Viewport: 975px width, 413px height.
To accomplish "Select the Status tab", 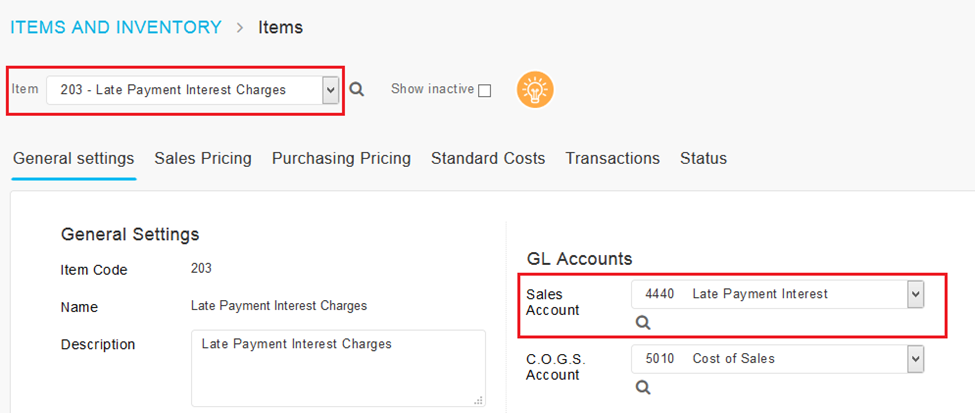I will tap(703, 159).
